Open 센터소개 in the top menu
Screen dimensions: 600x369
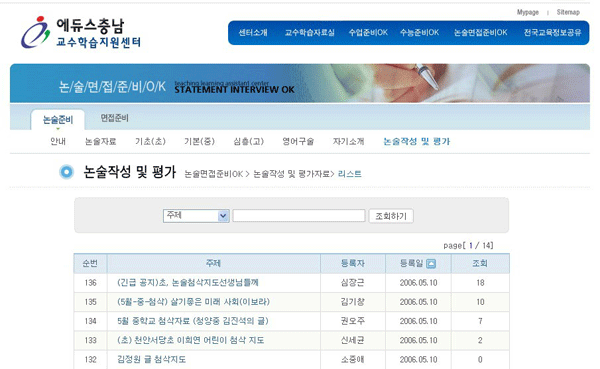coord(253,33)
